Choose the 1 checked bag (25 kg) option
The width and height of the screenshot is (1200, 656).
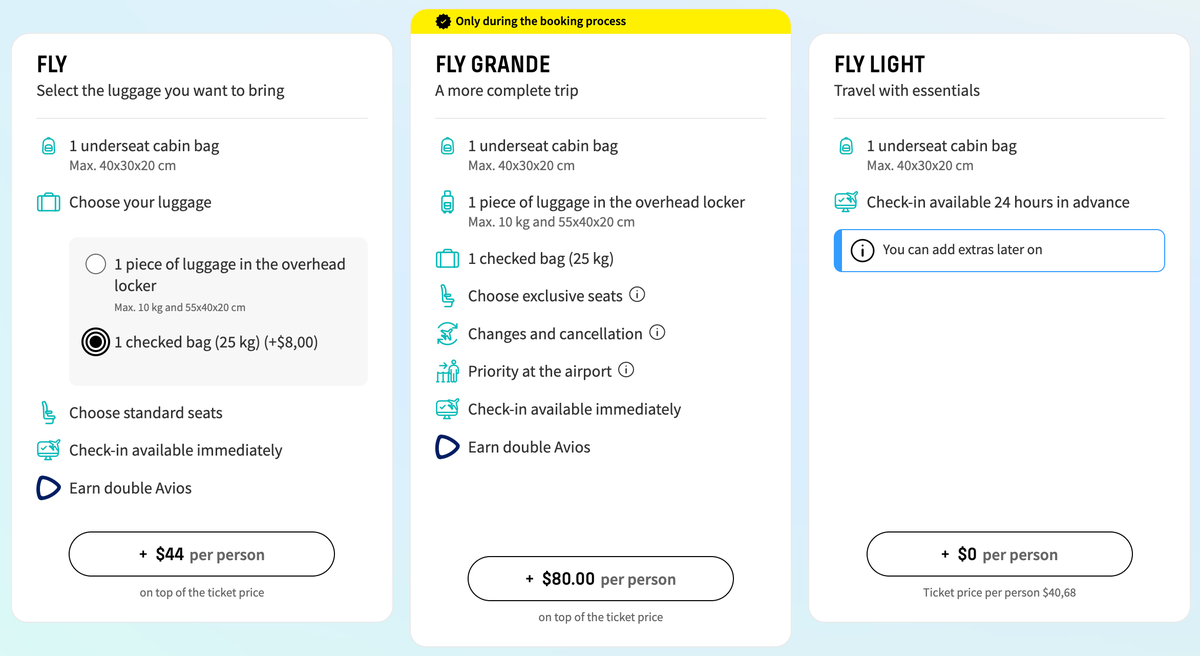[95, 342]
